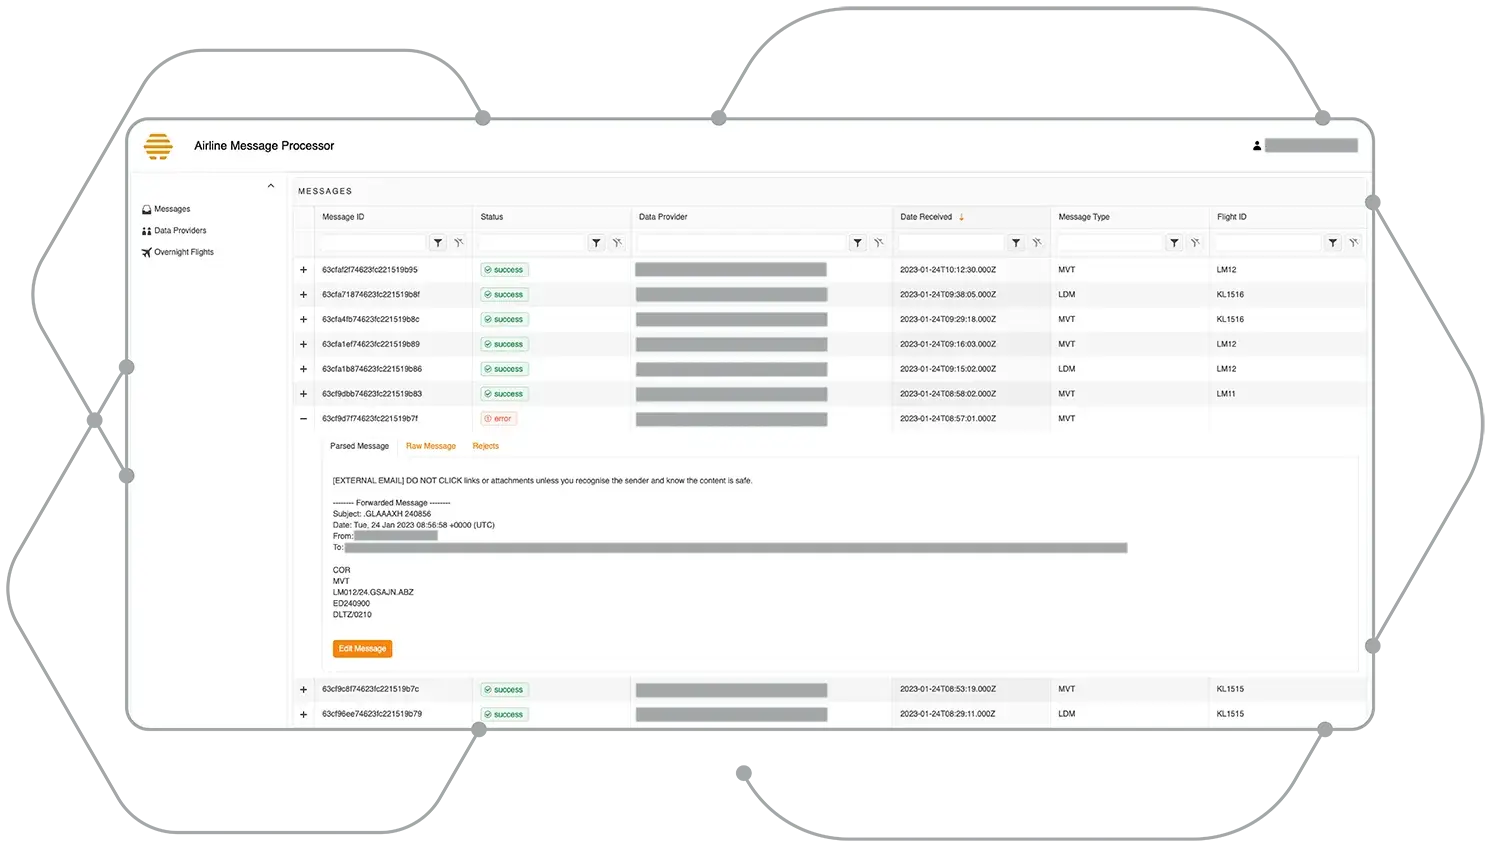Expand row 63cf9c8f74623fc221519b7c
The width and height of the screenshot is (1500, 848).
304,690
